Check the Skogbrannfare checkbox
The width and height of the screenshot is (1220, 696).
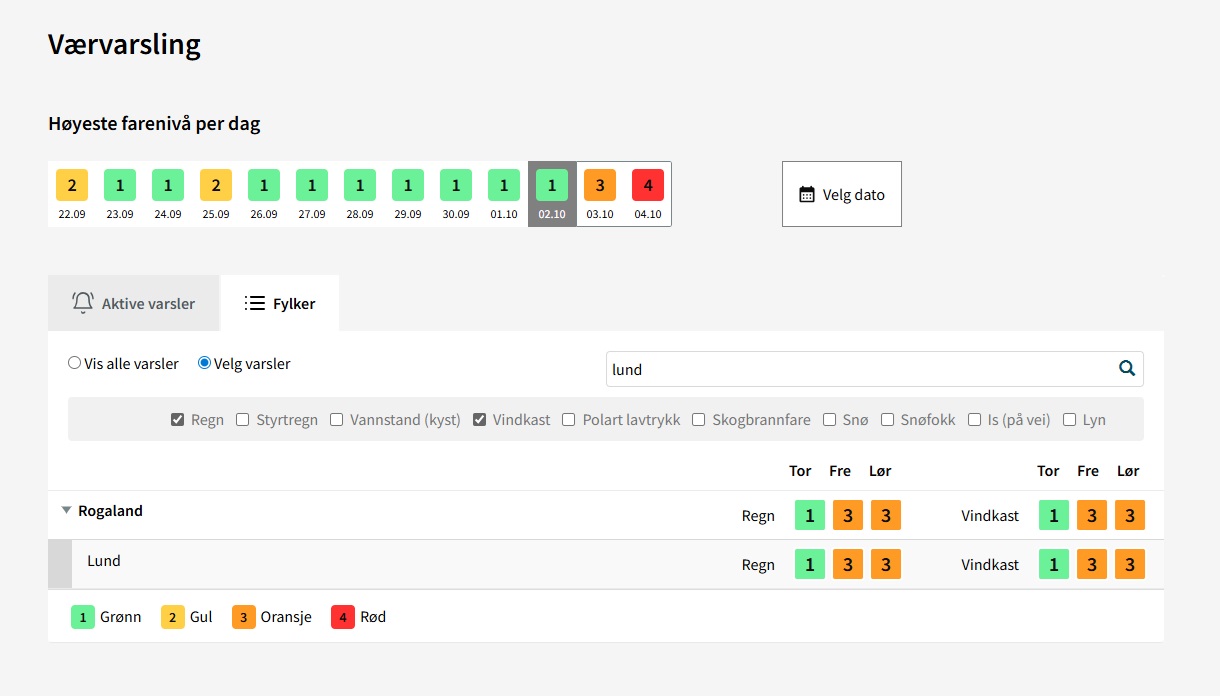coord(699,420)
